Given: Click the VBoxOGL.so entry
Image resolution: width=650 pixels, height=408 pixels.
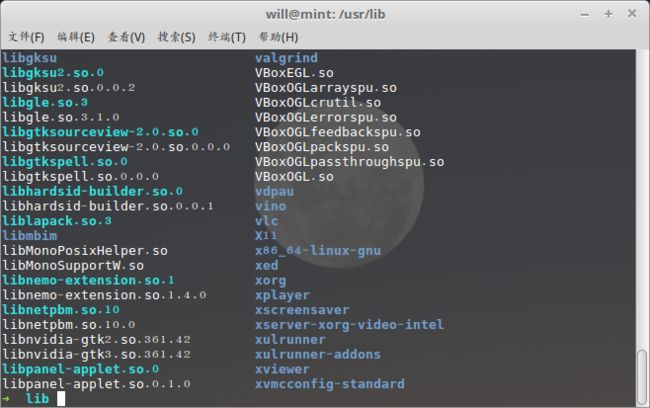Looking at the screenshot, I should pos(294,177).
